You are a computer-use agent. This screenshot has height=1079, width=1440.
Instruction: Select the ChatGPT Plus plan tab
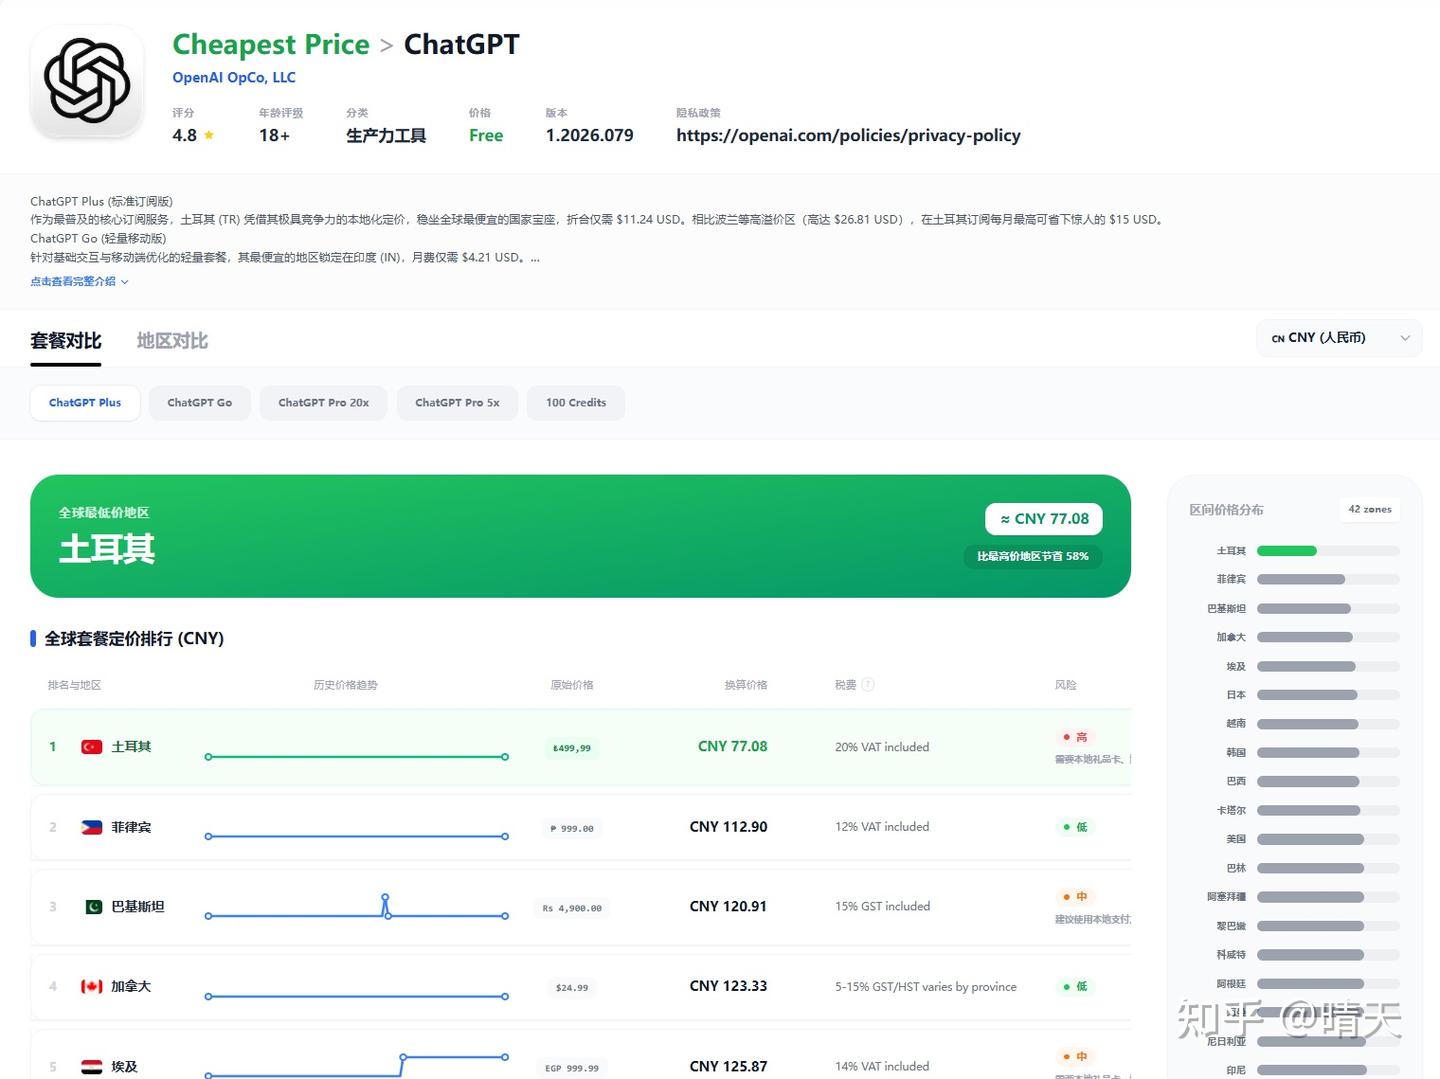click(x=85, y=403)
